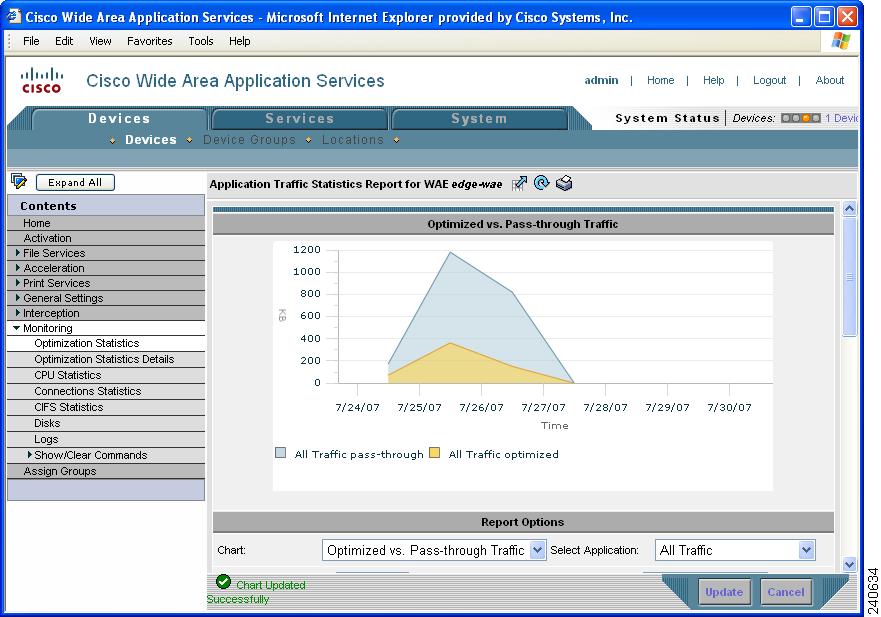The image size is (881, 617).
Task: Click the Home link in the top header
Action: (x=660, y=80)
